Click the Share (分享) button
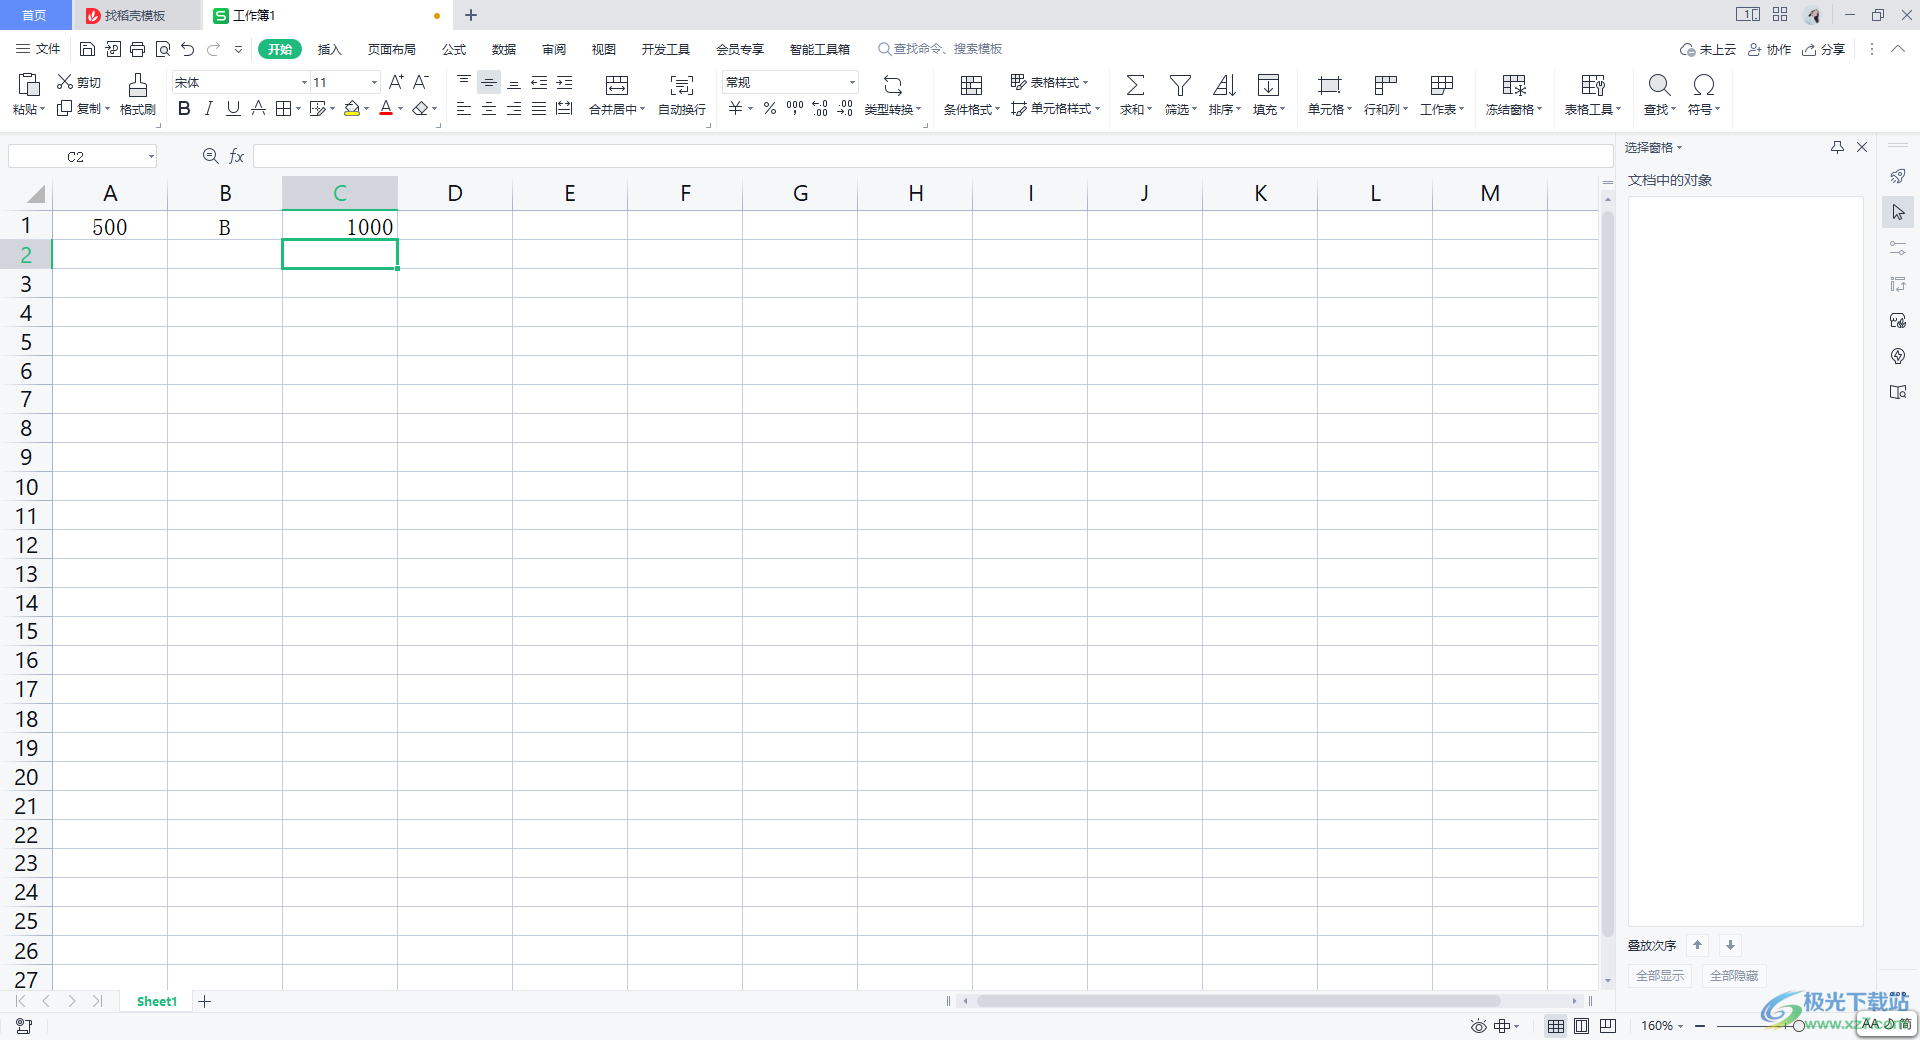 coord(1823,49)
